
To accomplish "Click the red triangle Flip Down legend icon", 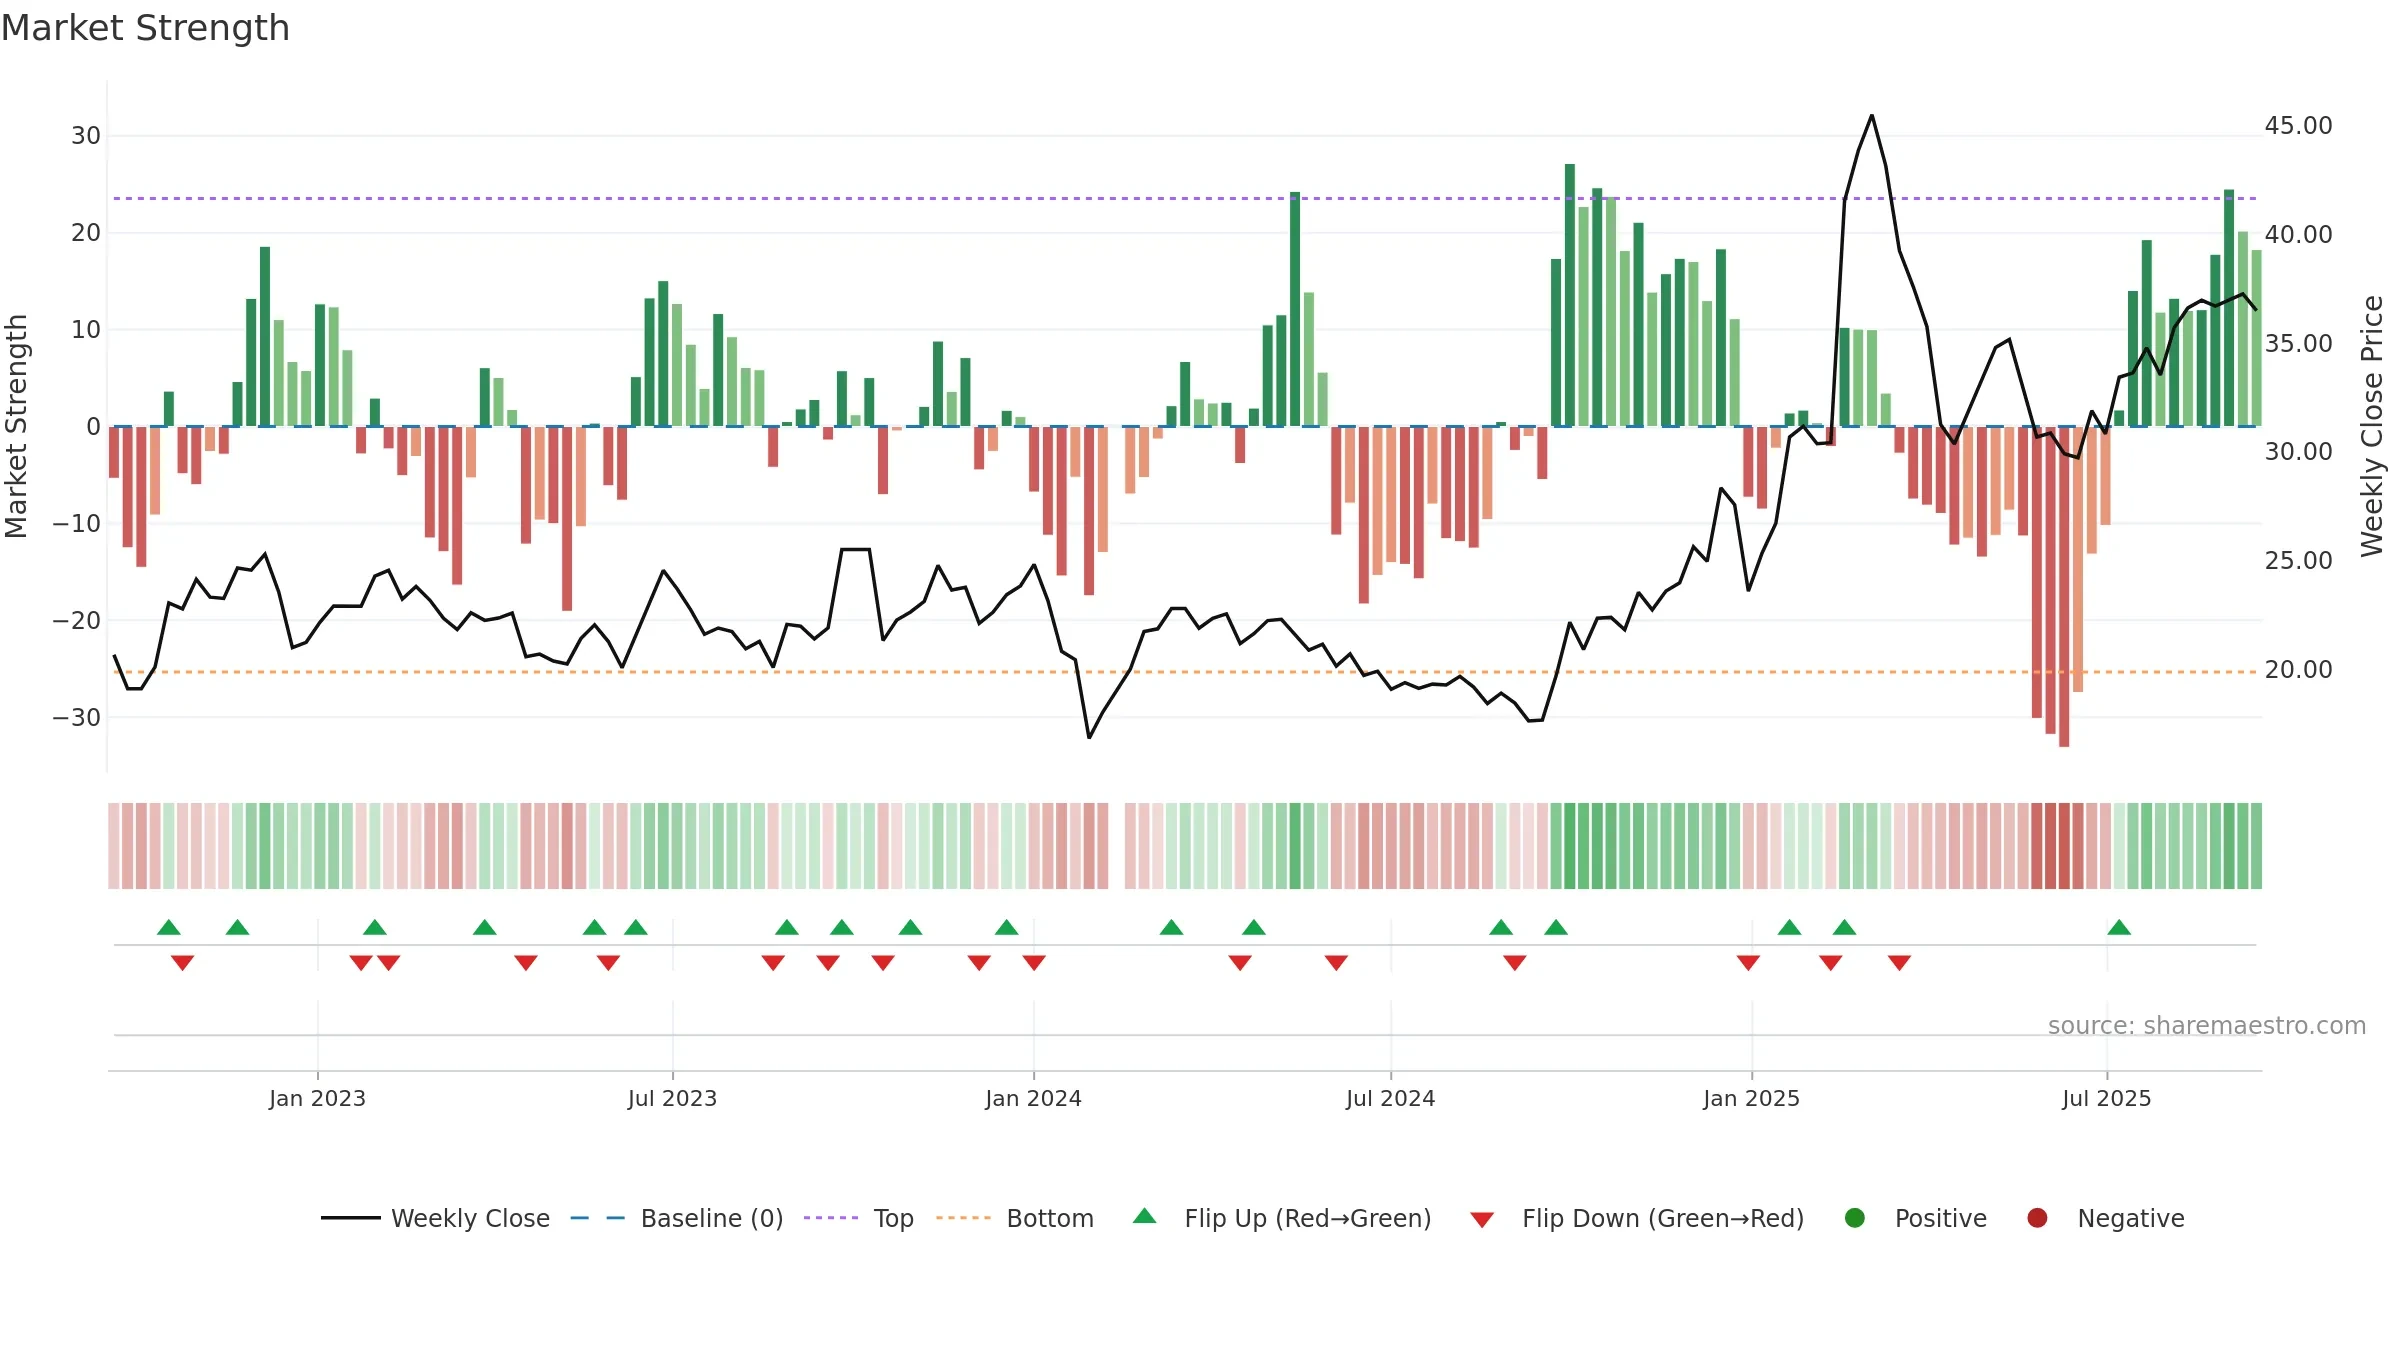I will [1483, 1220].
